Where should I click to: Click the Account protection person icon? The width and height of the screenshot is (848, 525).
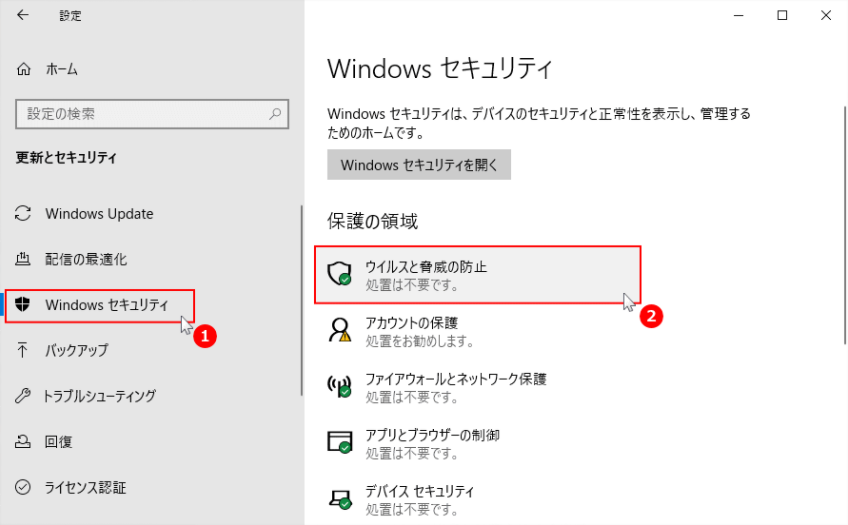pyautogui.click(x=342, y=331)
